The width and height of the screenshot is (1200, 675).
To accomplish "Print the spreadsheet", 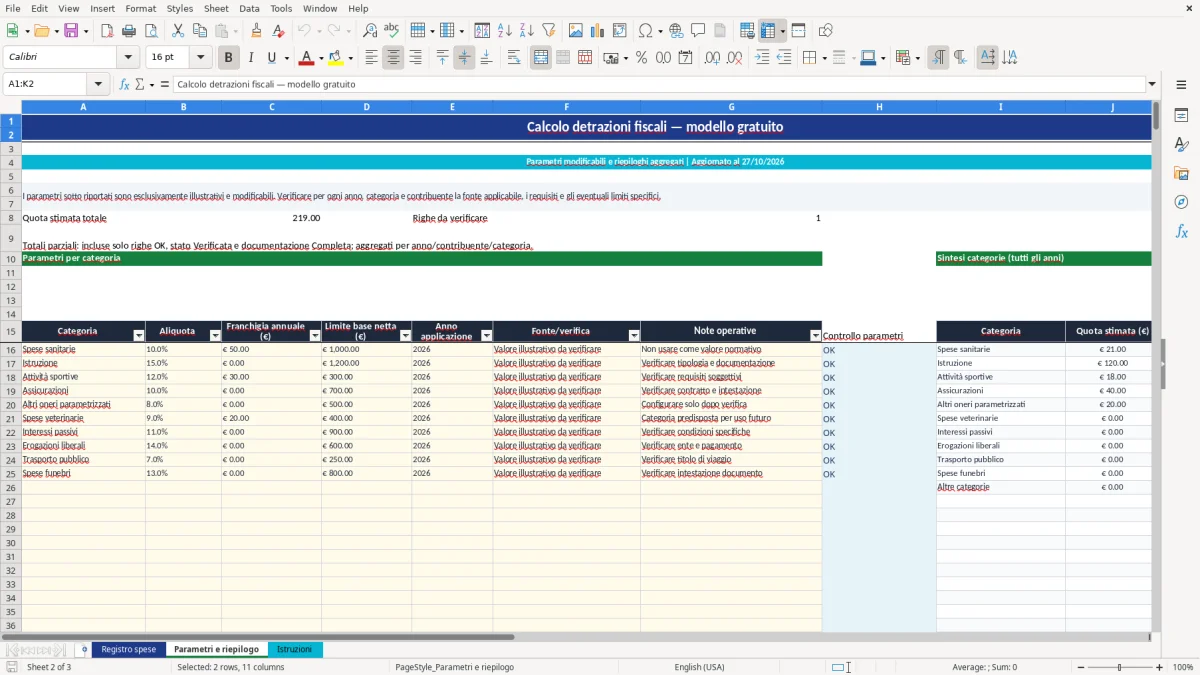I will [129, 31].
